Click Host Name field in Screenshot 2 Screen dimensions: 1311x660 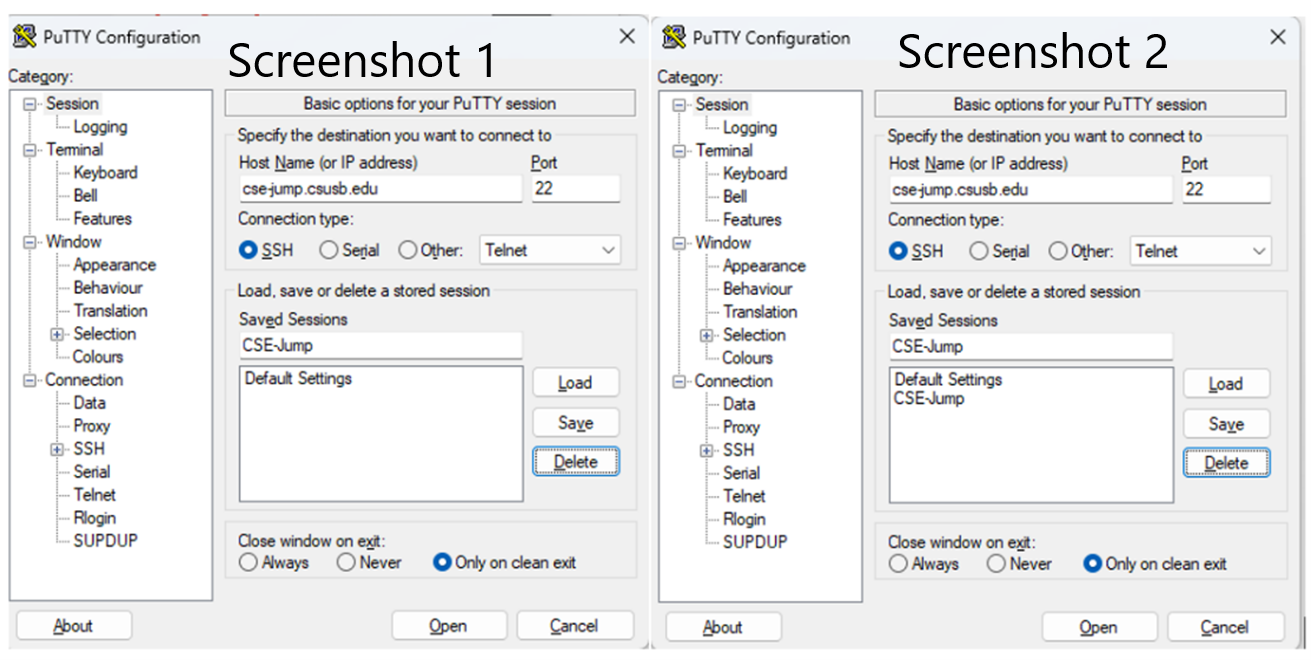[1030, 189]
